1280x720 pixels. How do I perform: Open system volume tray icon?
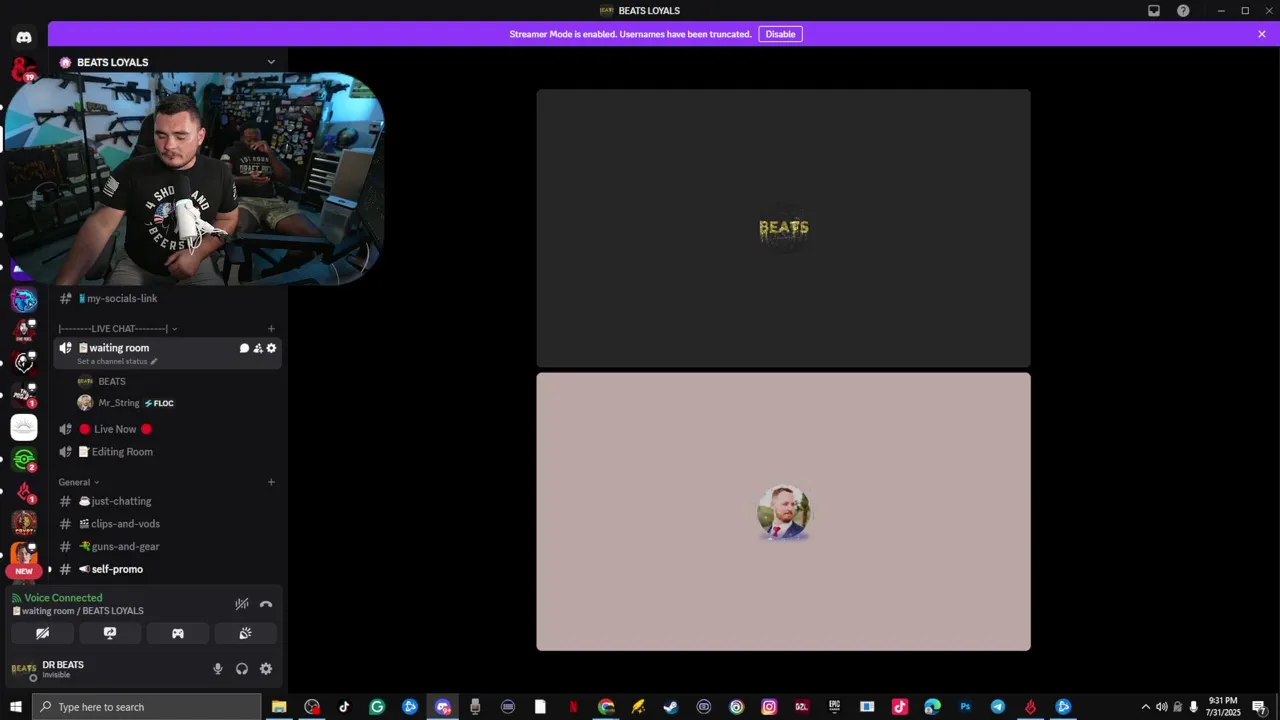coord(1162,707)
